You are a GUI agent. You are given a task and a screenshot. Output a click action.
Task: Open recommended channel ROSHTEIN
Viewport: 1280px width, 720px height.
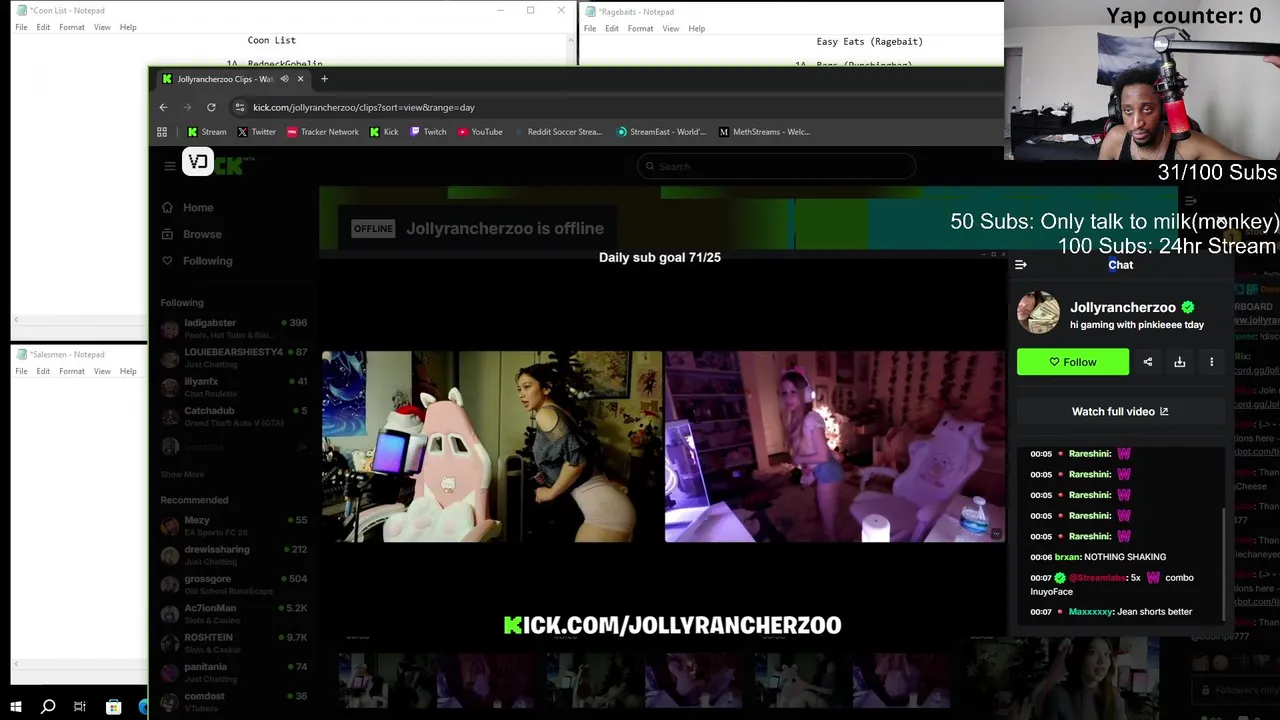tap(233, 642)
